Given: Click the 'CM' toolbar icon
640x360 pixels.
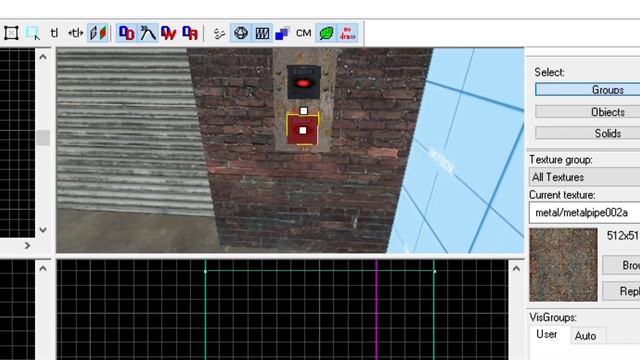Looking at the screenshot, I should click(304, 33).
